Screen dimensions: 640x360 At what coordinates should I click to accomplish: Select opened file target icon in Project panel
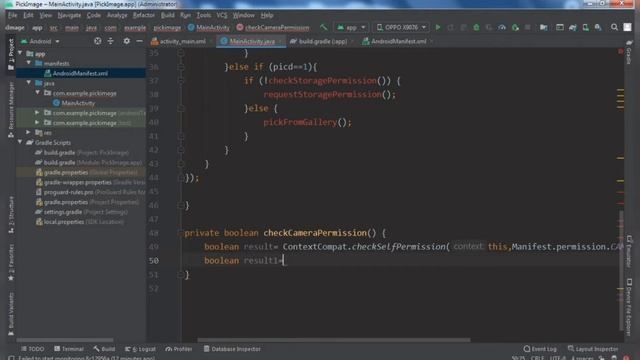98,41
